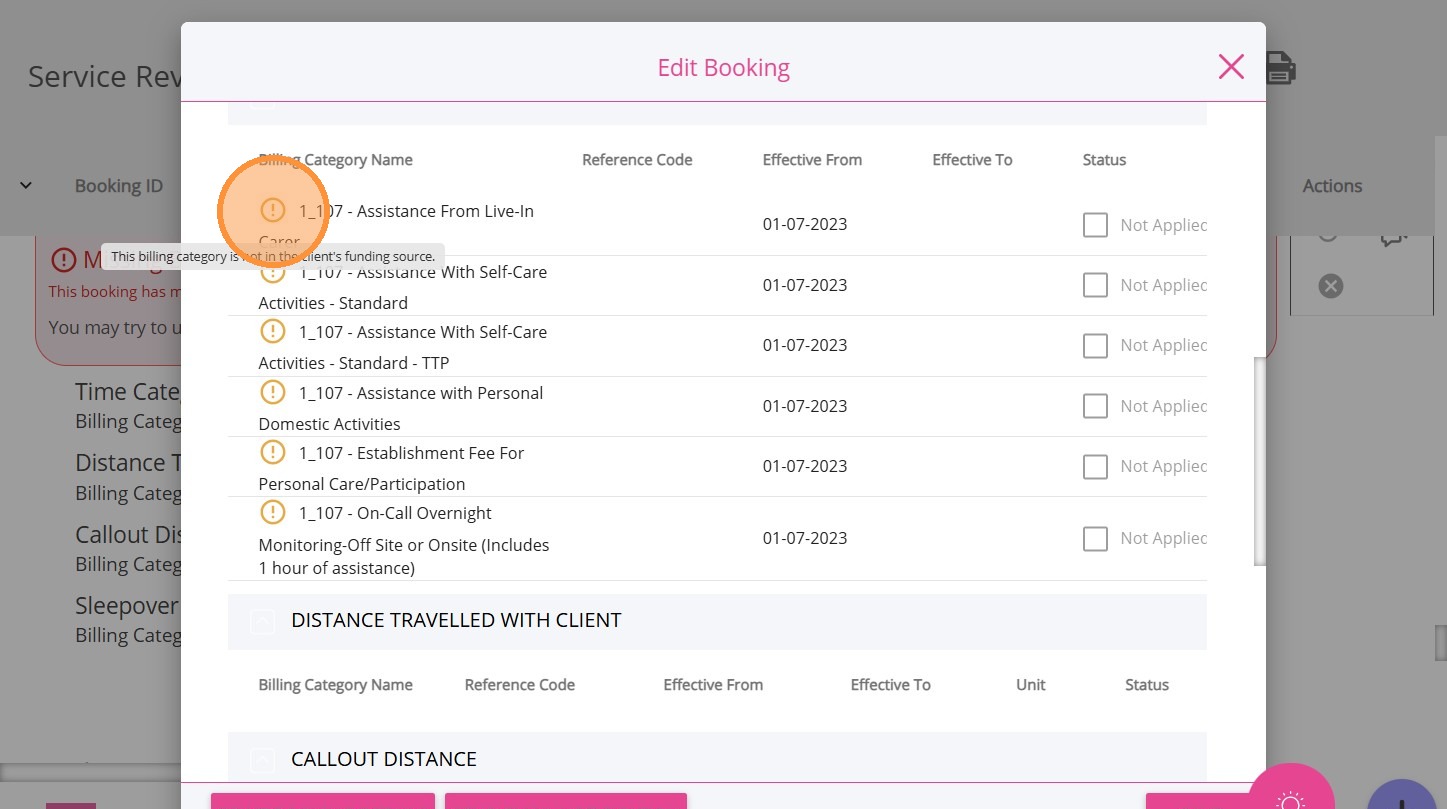Image resolution: width=1447 pixels, height=809 pixels.
Task: Click warning icon beside Assistance From Live-In Carer
Action: 272,210
